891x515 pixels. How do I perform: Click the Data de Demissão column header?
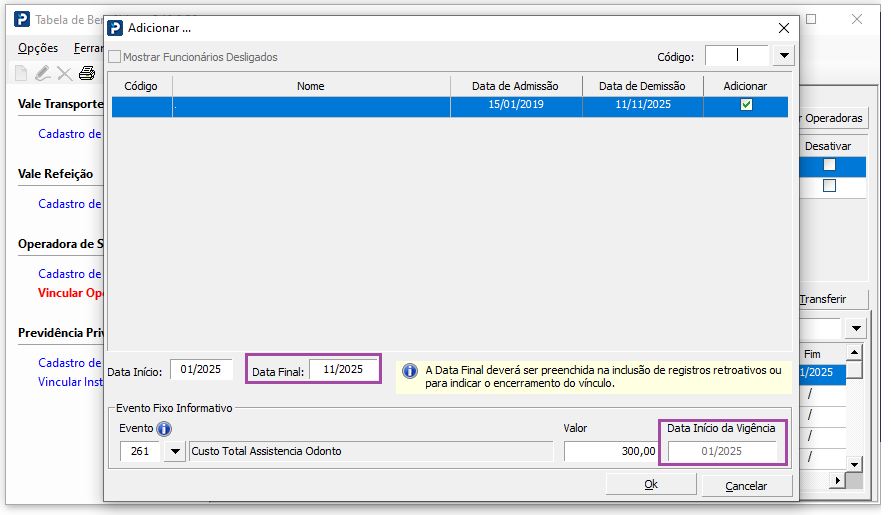tap(642, 86)
